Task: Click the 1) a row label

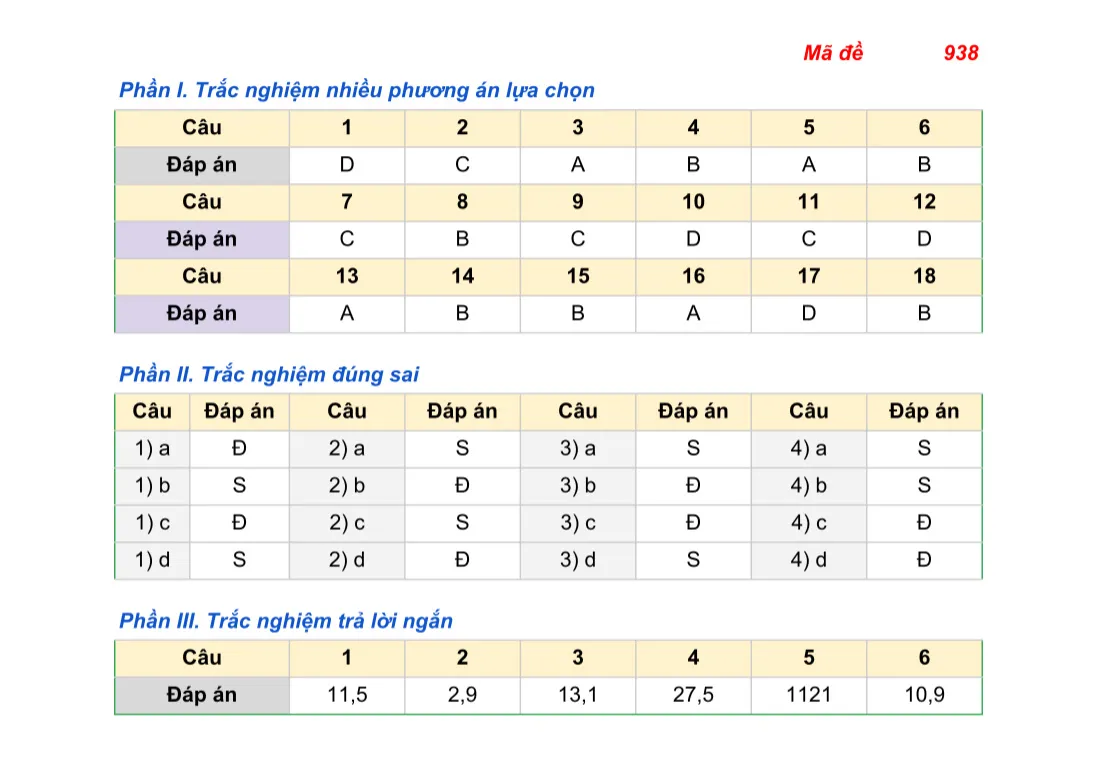Action: 152,449
